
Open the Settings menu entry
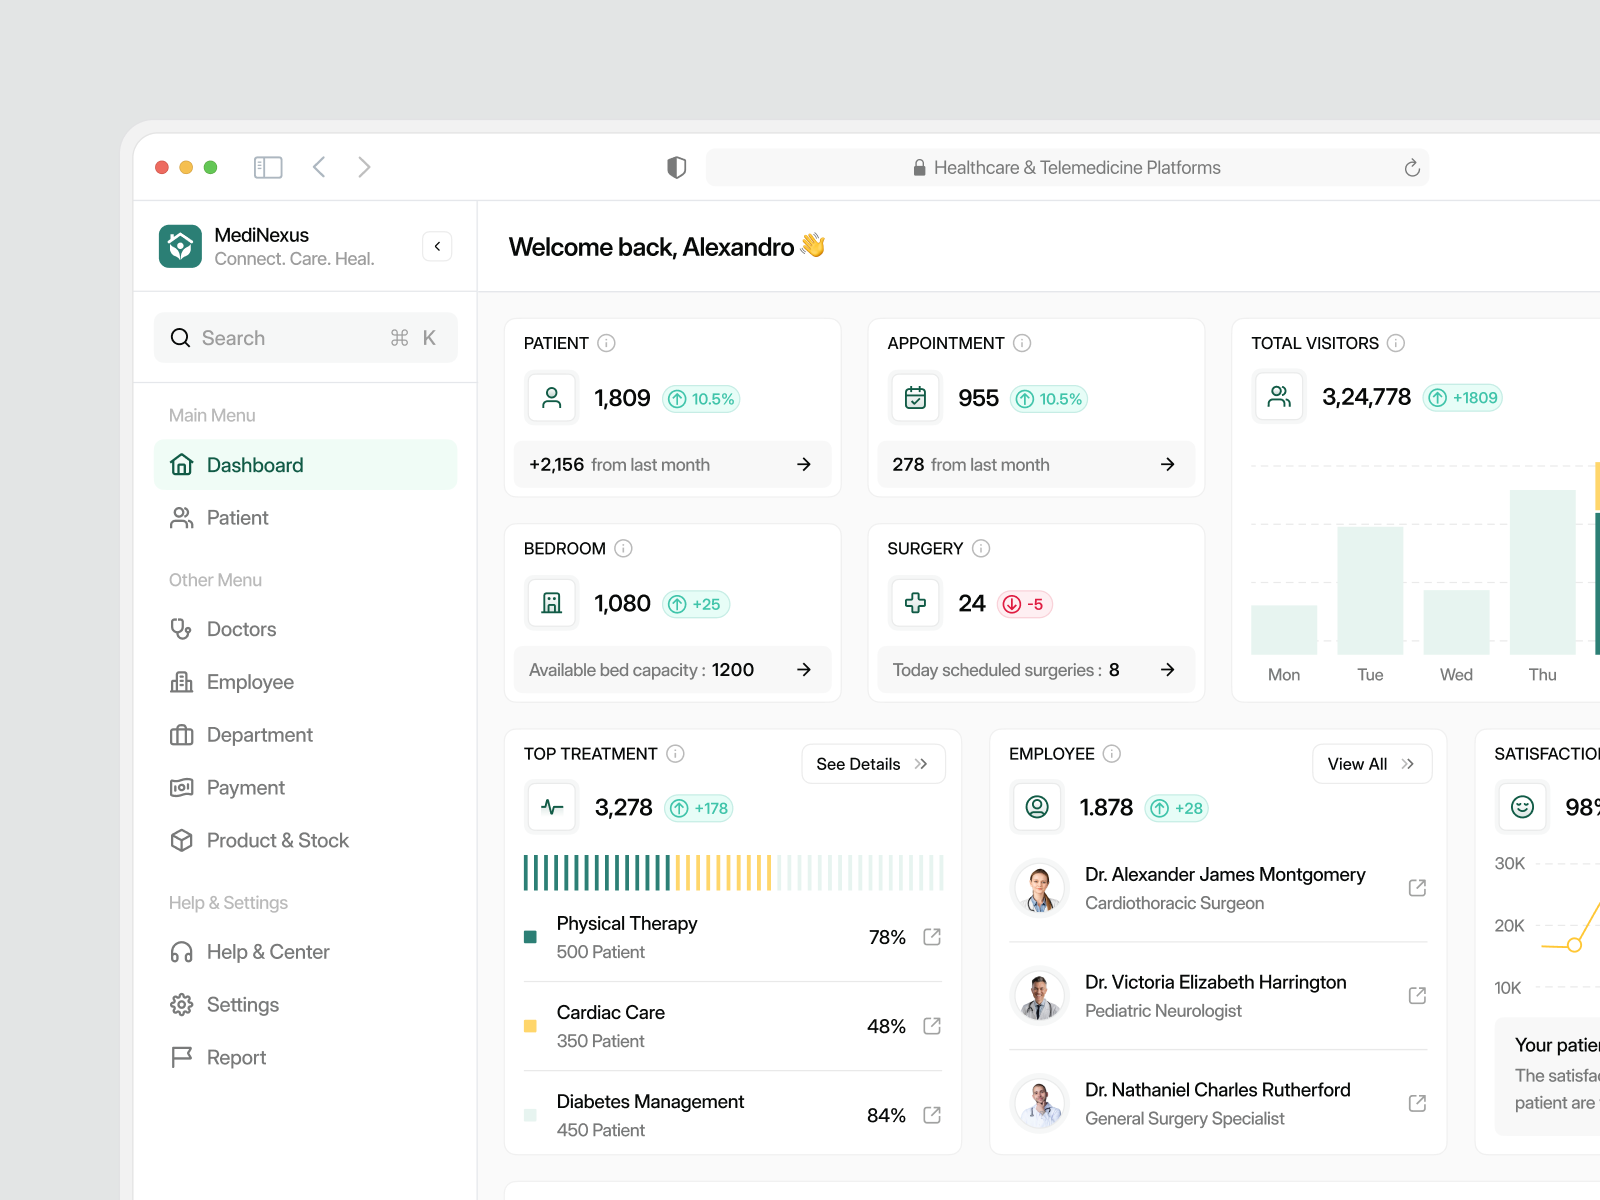242,1004
